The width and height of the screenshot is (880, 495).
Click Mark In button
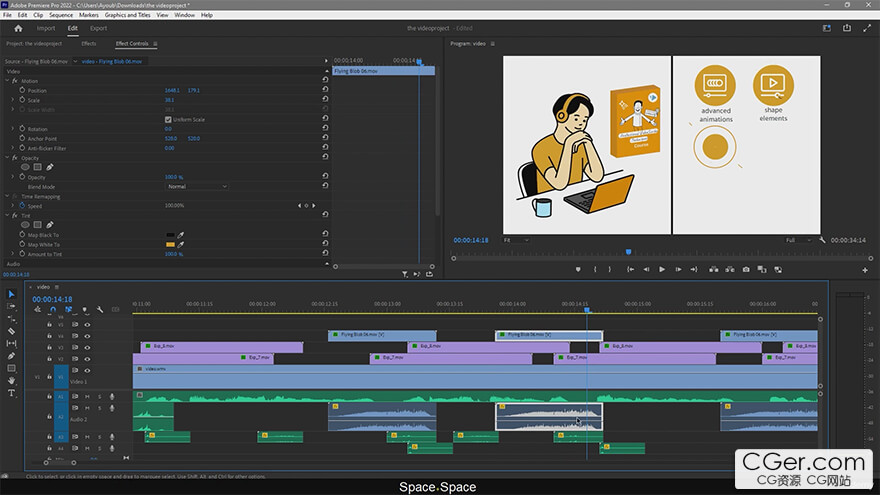[595, 269]
